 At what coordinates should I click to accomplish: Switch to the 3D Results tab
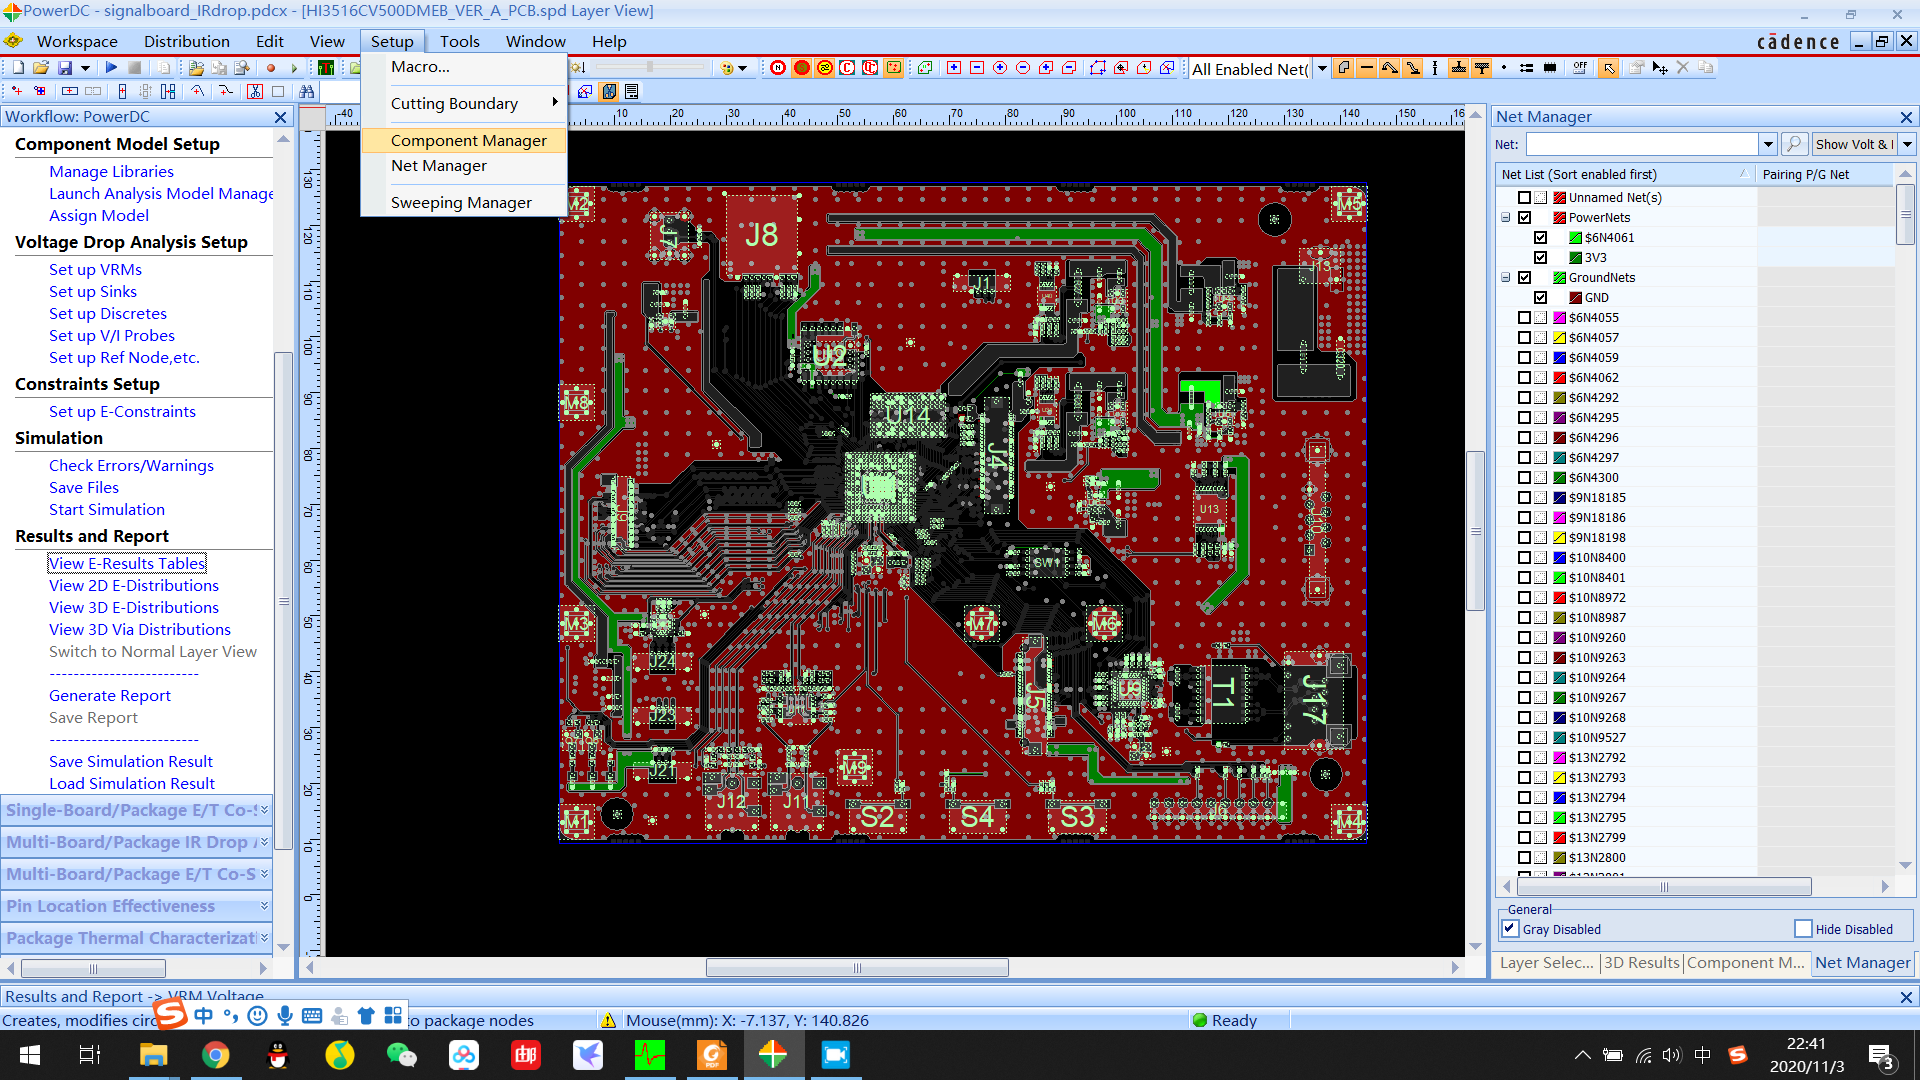(x=1641, y=962)
